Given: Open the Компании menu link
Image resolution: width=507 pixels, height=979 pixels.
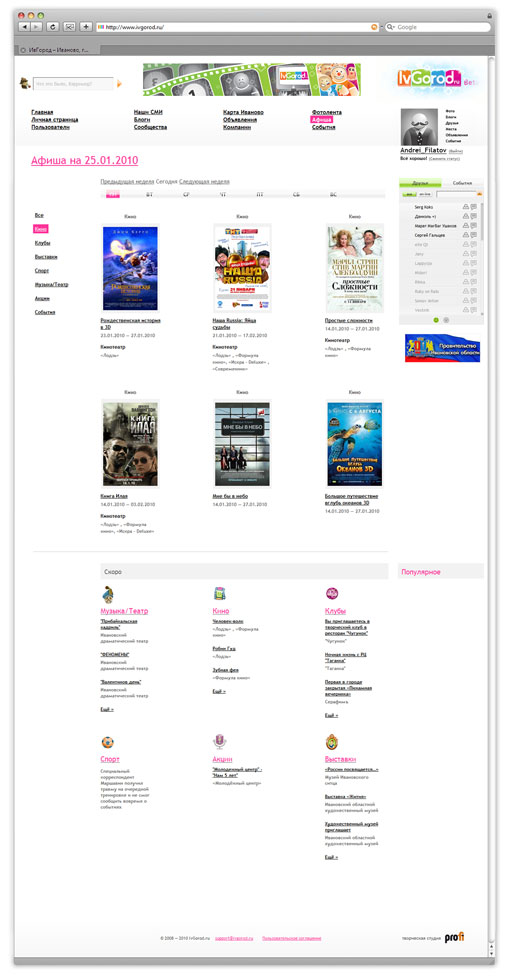Looking at the screenshot, I should click(237, 127).
